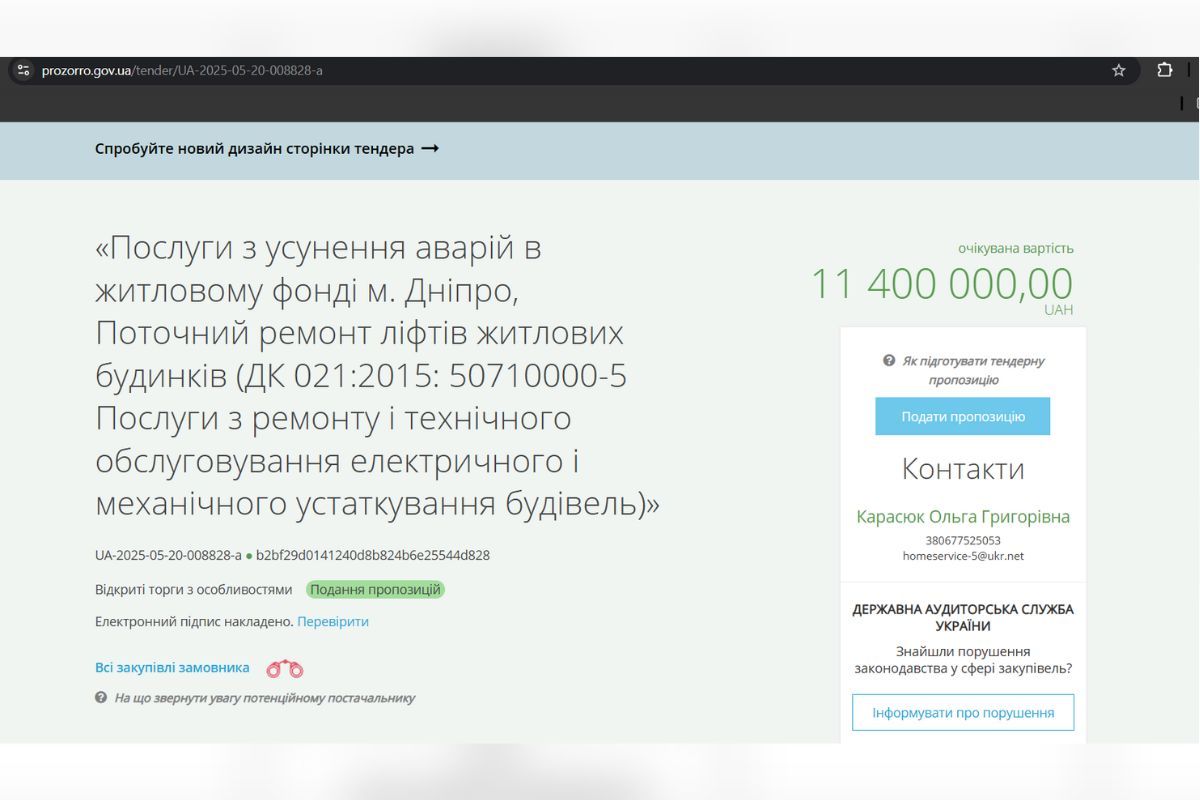Click the prozorro.gov.ua address bar URL

(182, 71)
